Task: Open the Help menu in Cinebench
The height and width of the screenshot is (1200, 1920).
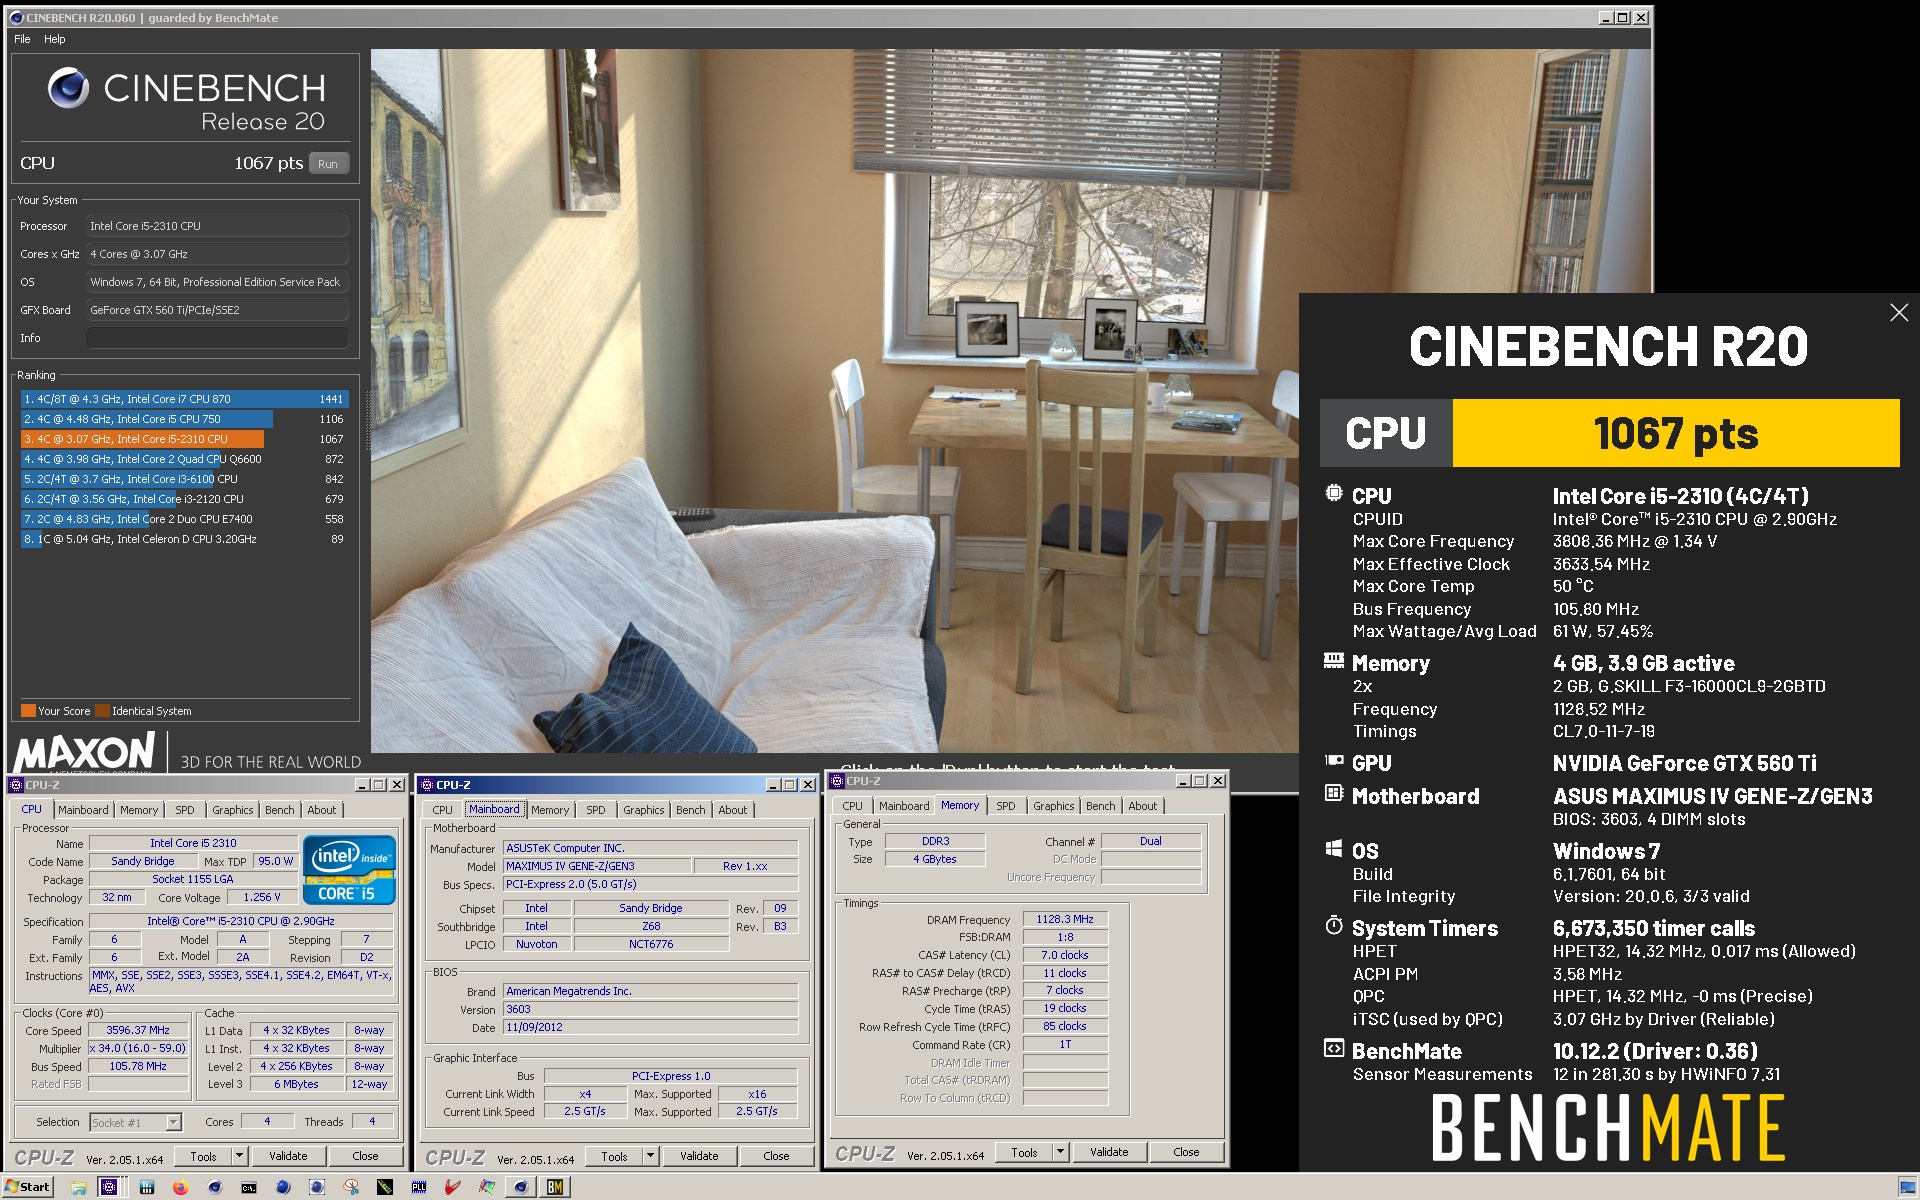Action: [55, 39]
